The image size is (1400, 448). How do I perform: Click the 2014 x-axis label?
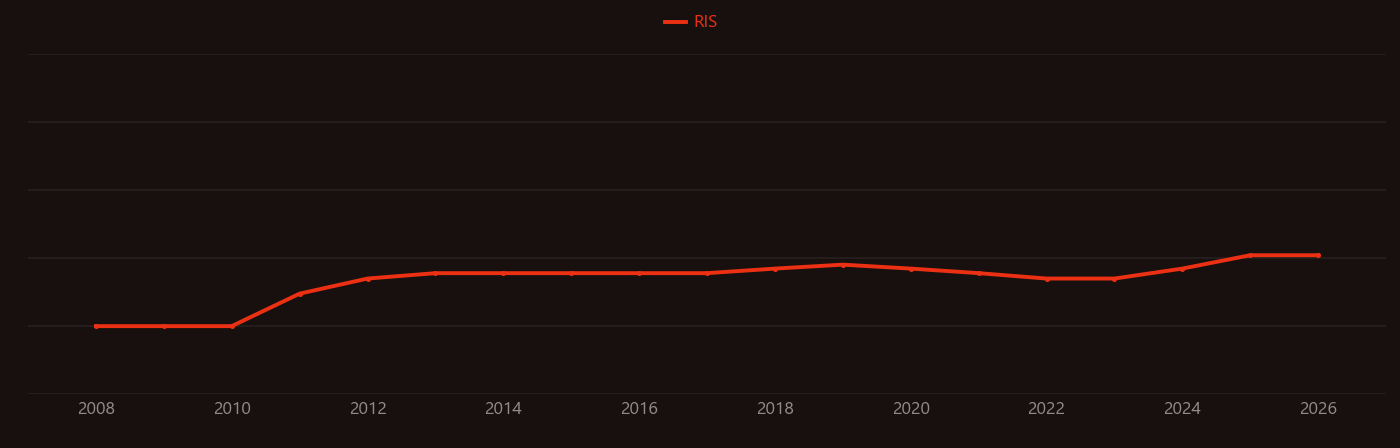coord(504,409)
